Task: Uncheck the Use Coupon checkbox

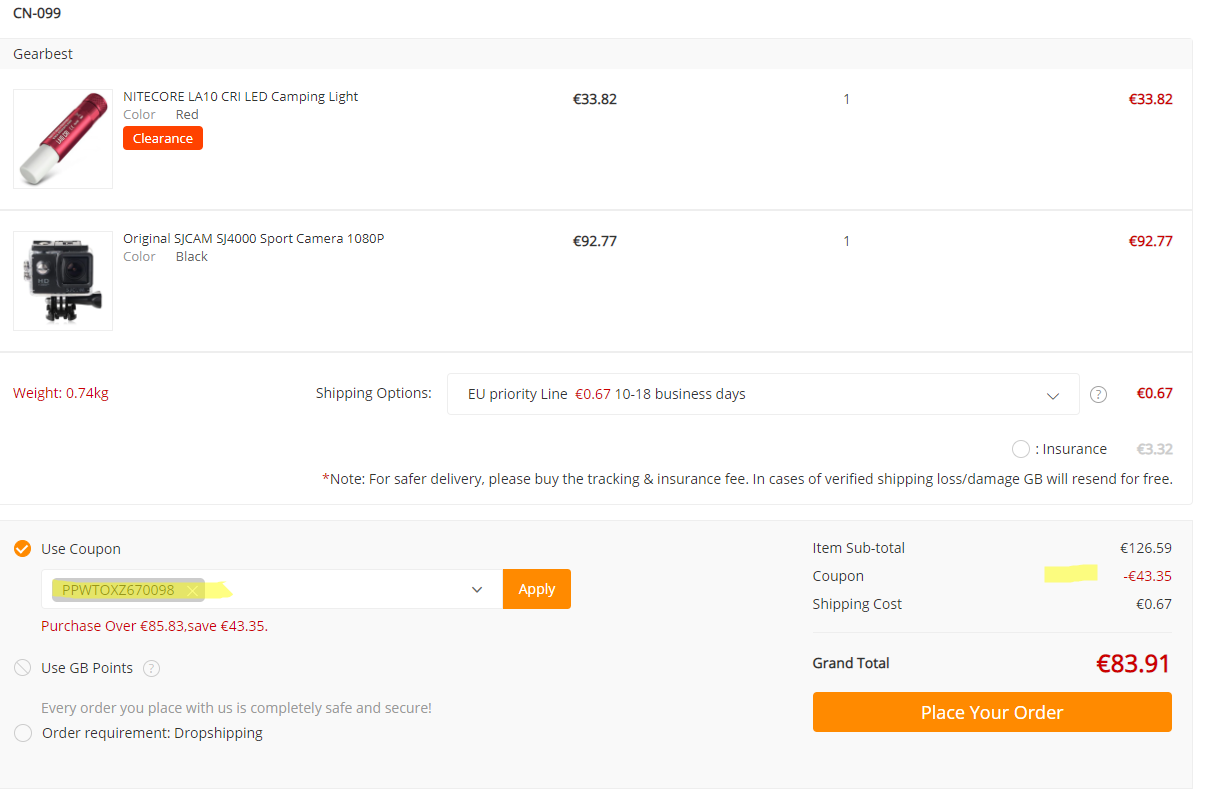Action: coord(22,549)
